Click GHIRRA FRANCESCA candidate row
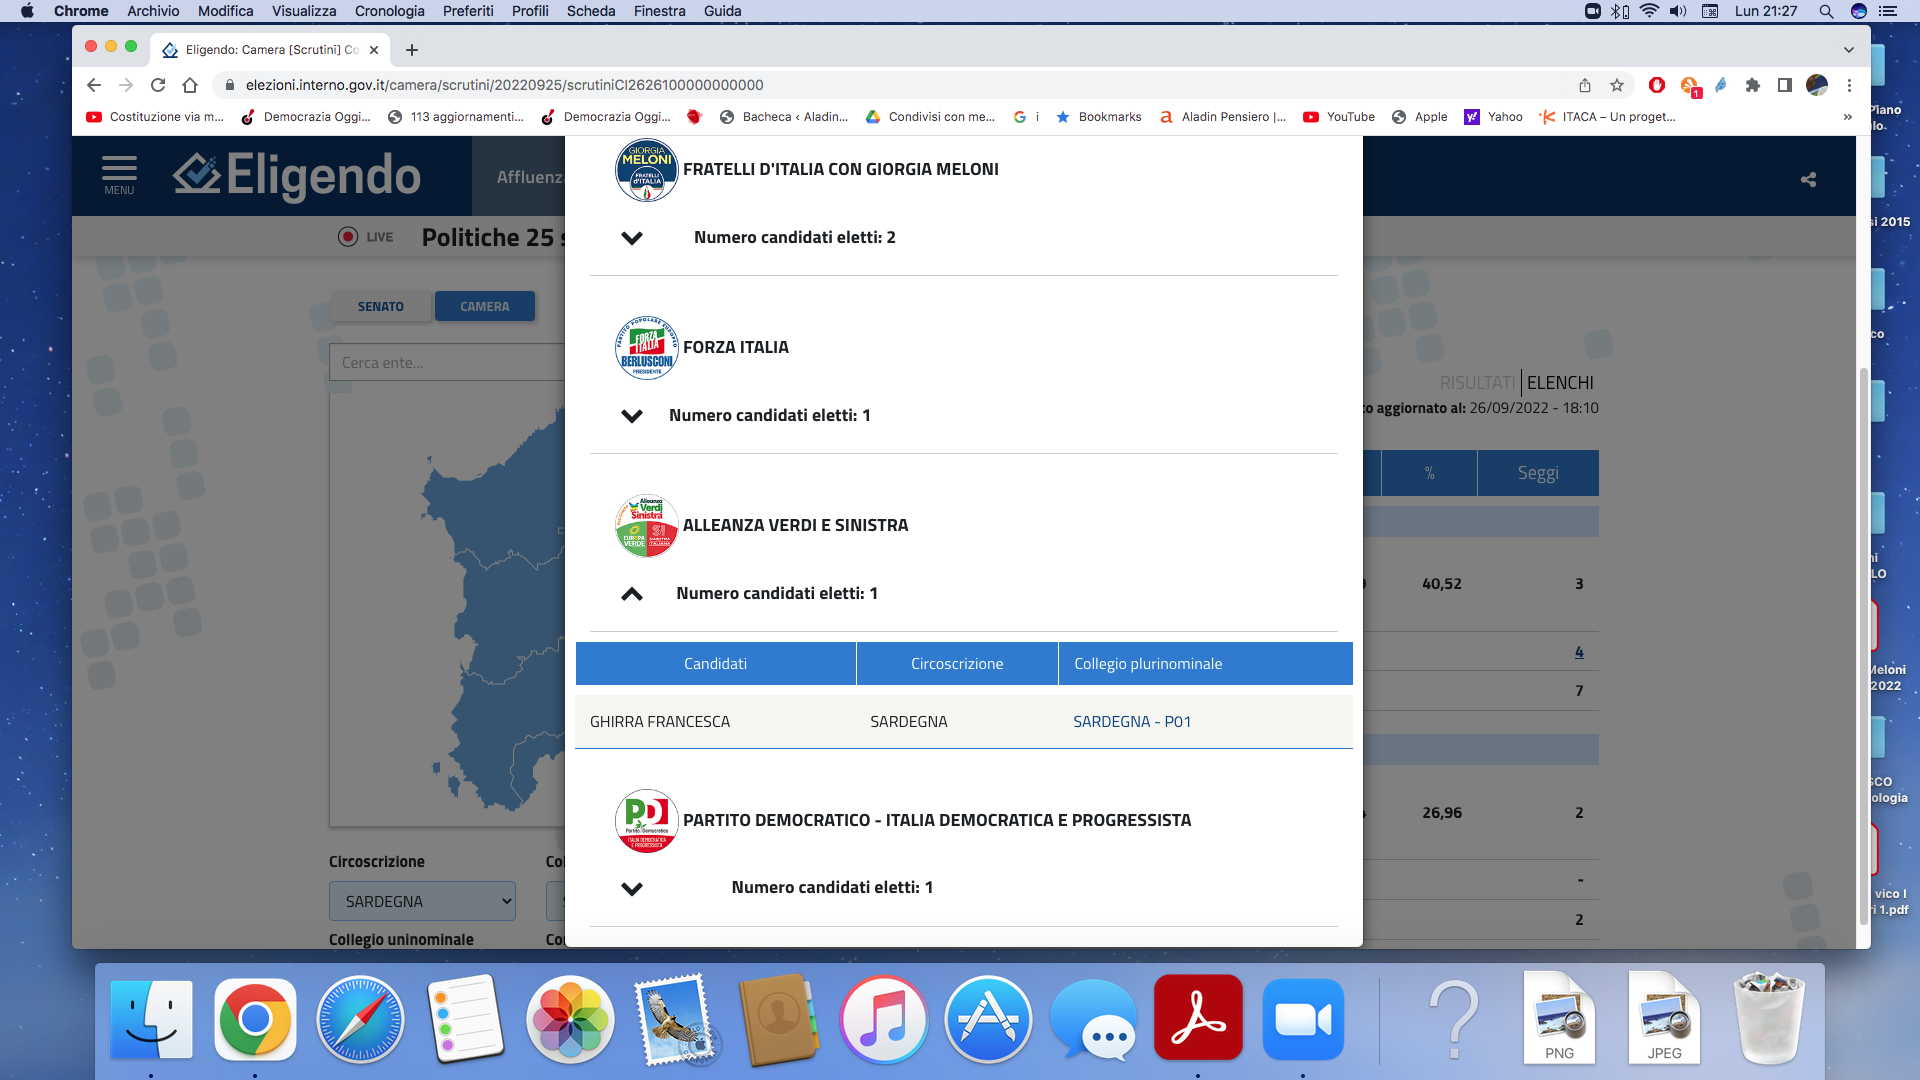The image size is (1920, 1080). [964, 722]
